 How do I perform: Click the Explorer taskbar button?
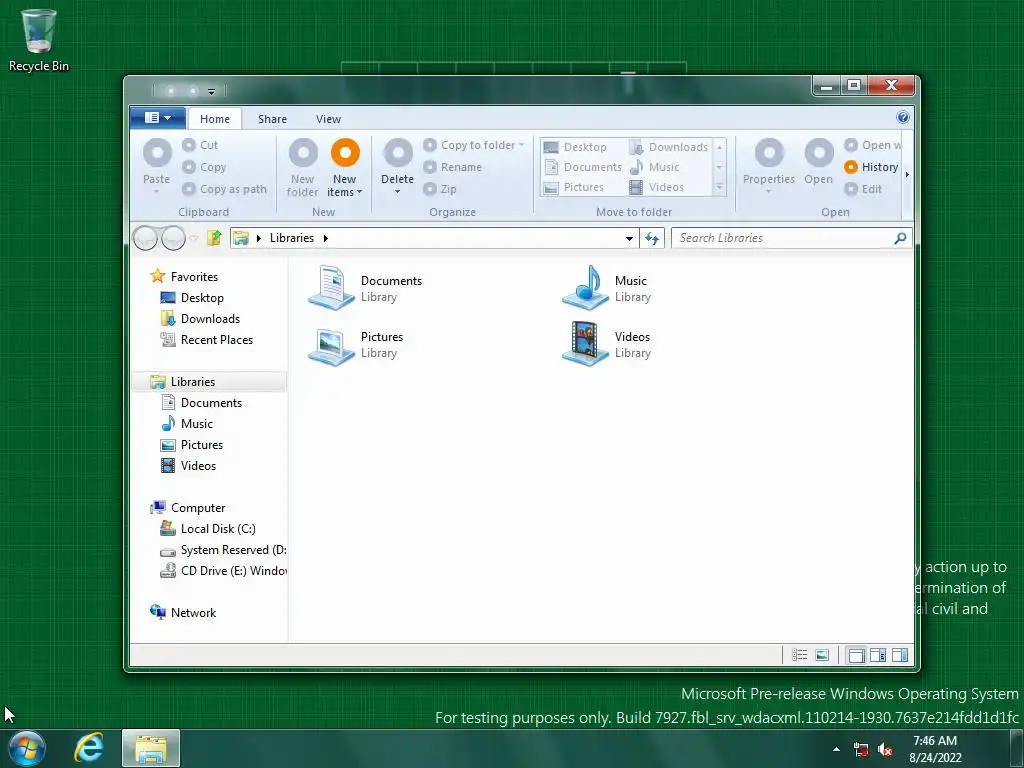point(151,748)
